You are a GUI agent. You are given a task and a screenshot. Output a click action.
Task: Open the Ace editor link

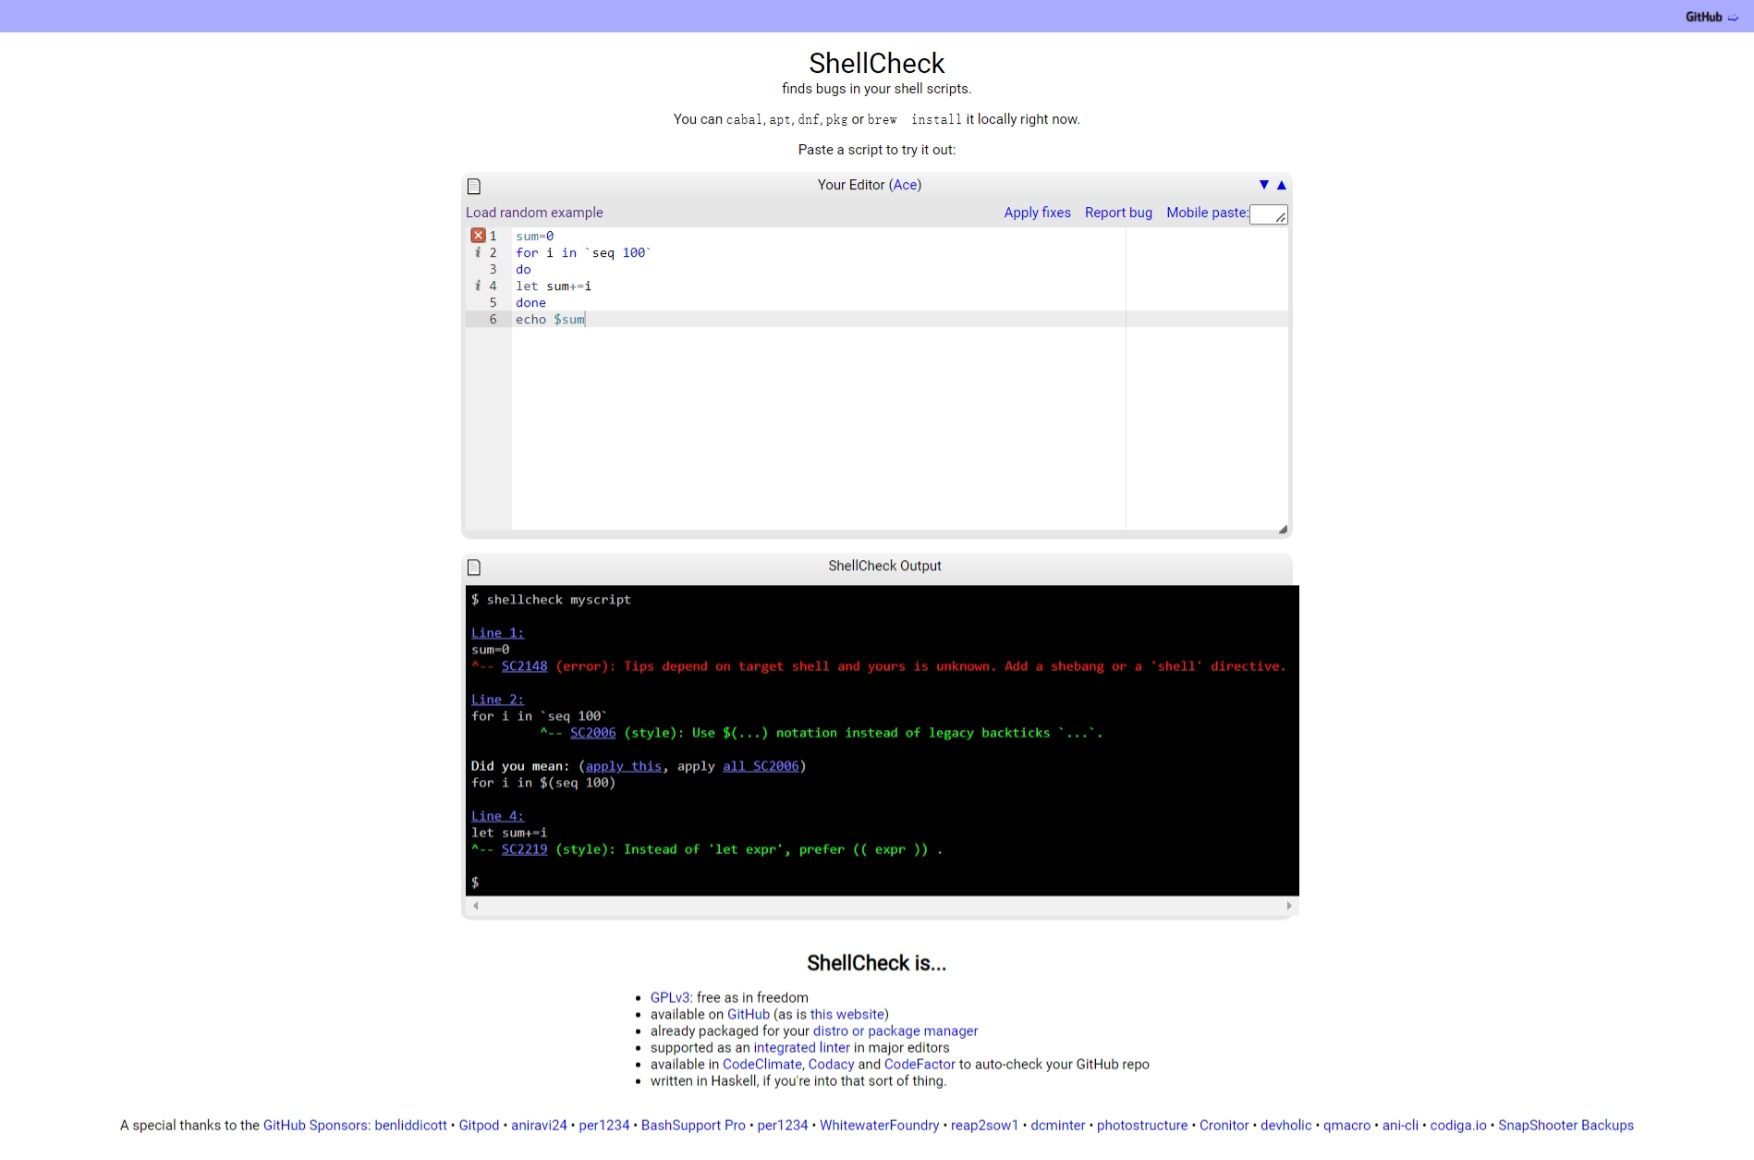[x=905, y=185]
